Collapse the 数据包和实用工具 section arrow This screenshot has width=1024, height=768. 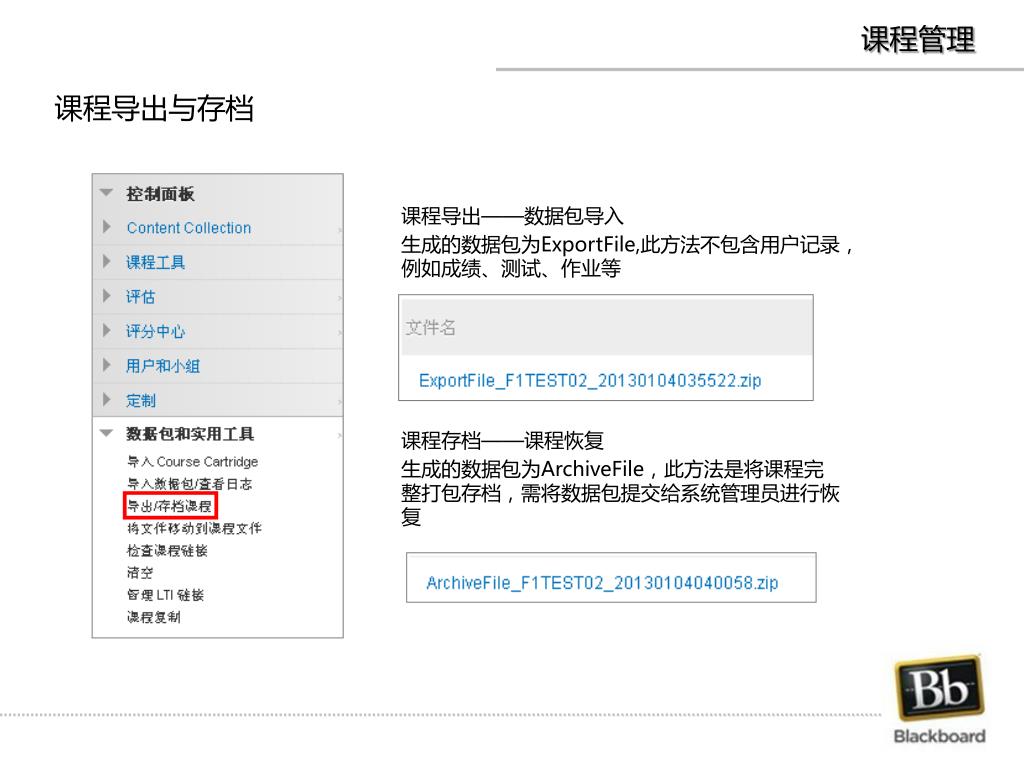106,433
